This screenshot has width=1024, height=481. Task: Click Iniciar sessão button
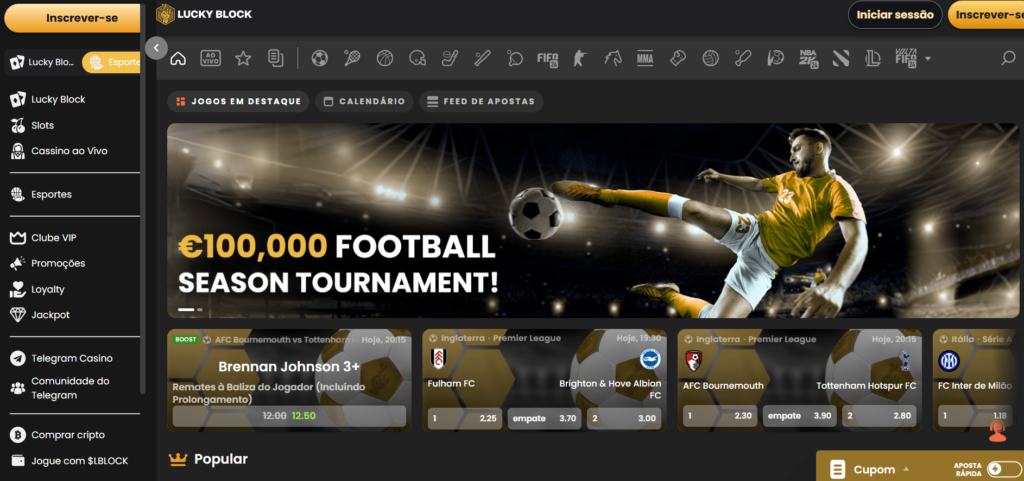tap(895, 14)
